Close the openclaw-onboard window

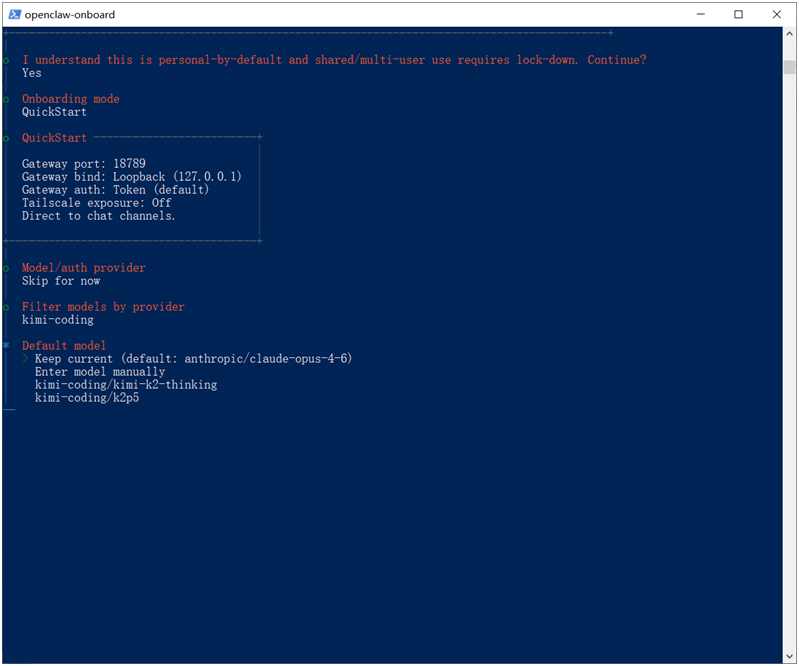coord(777,14)
